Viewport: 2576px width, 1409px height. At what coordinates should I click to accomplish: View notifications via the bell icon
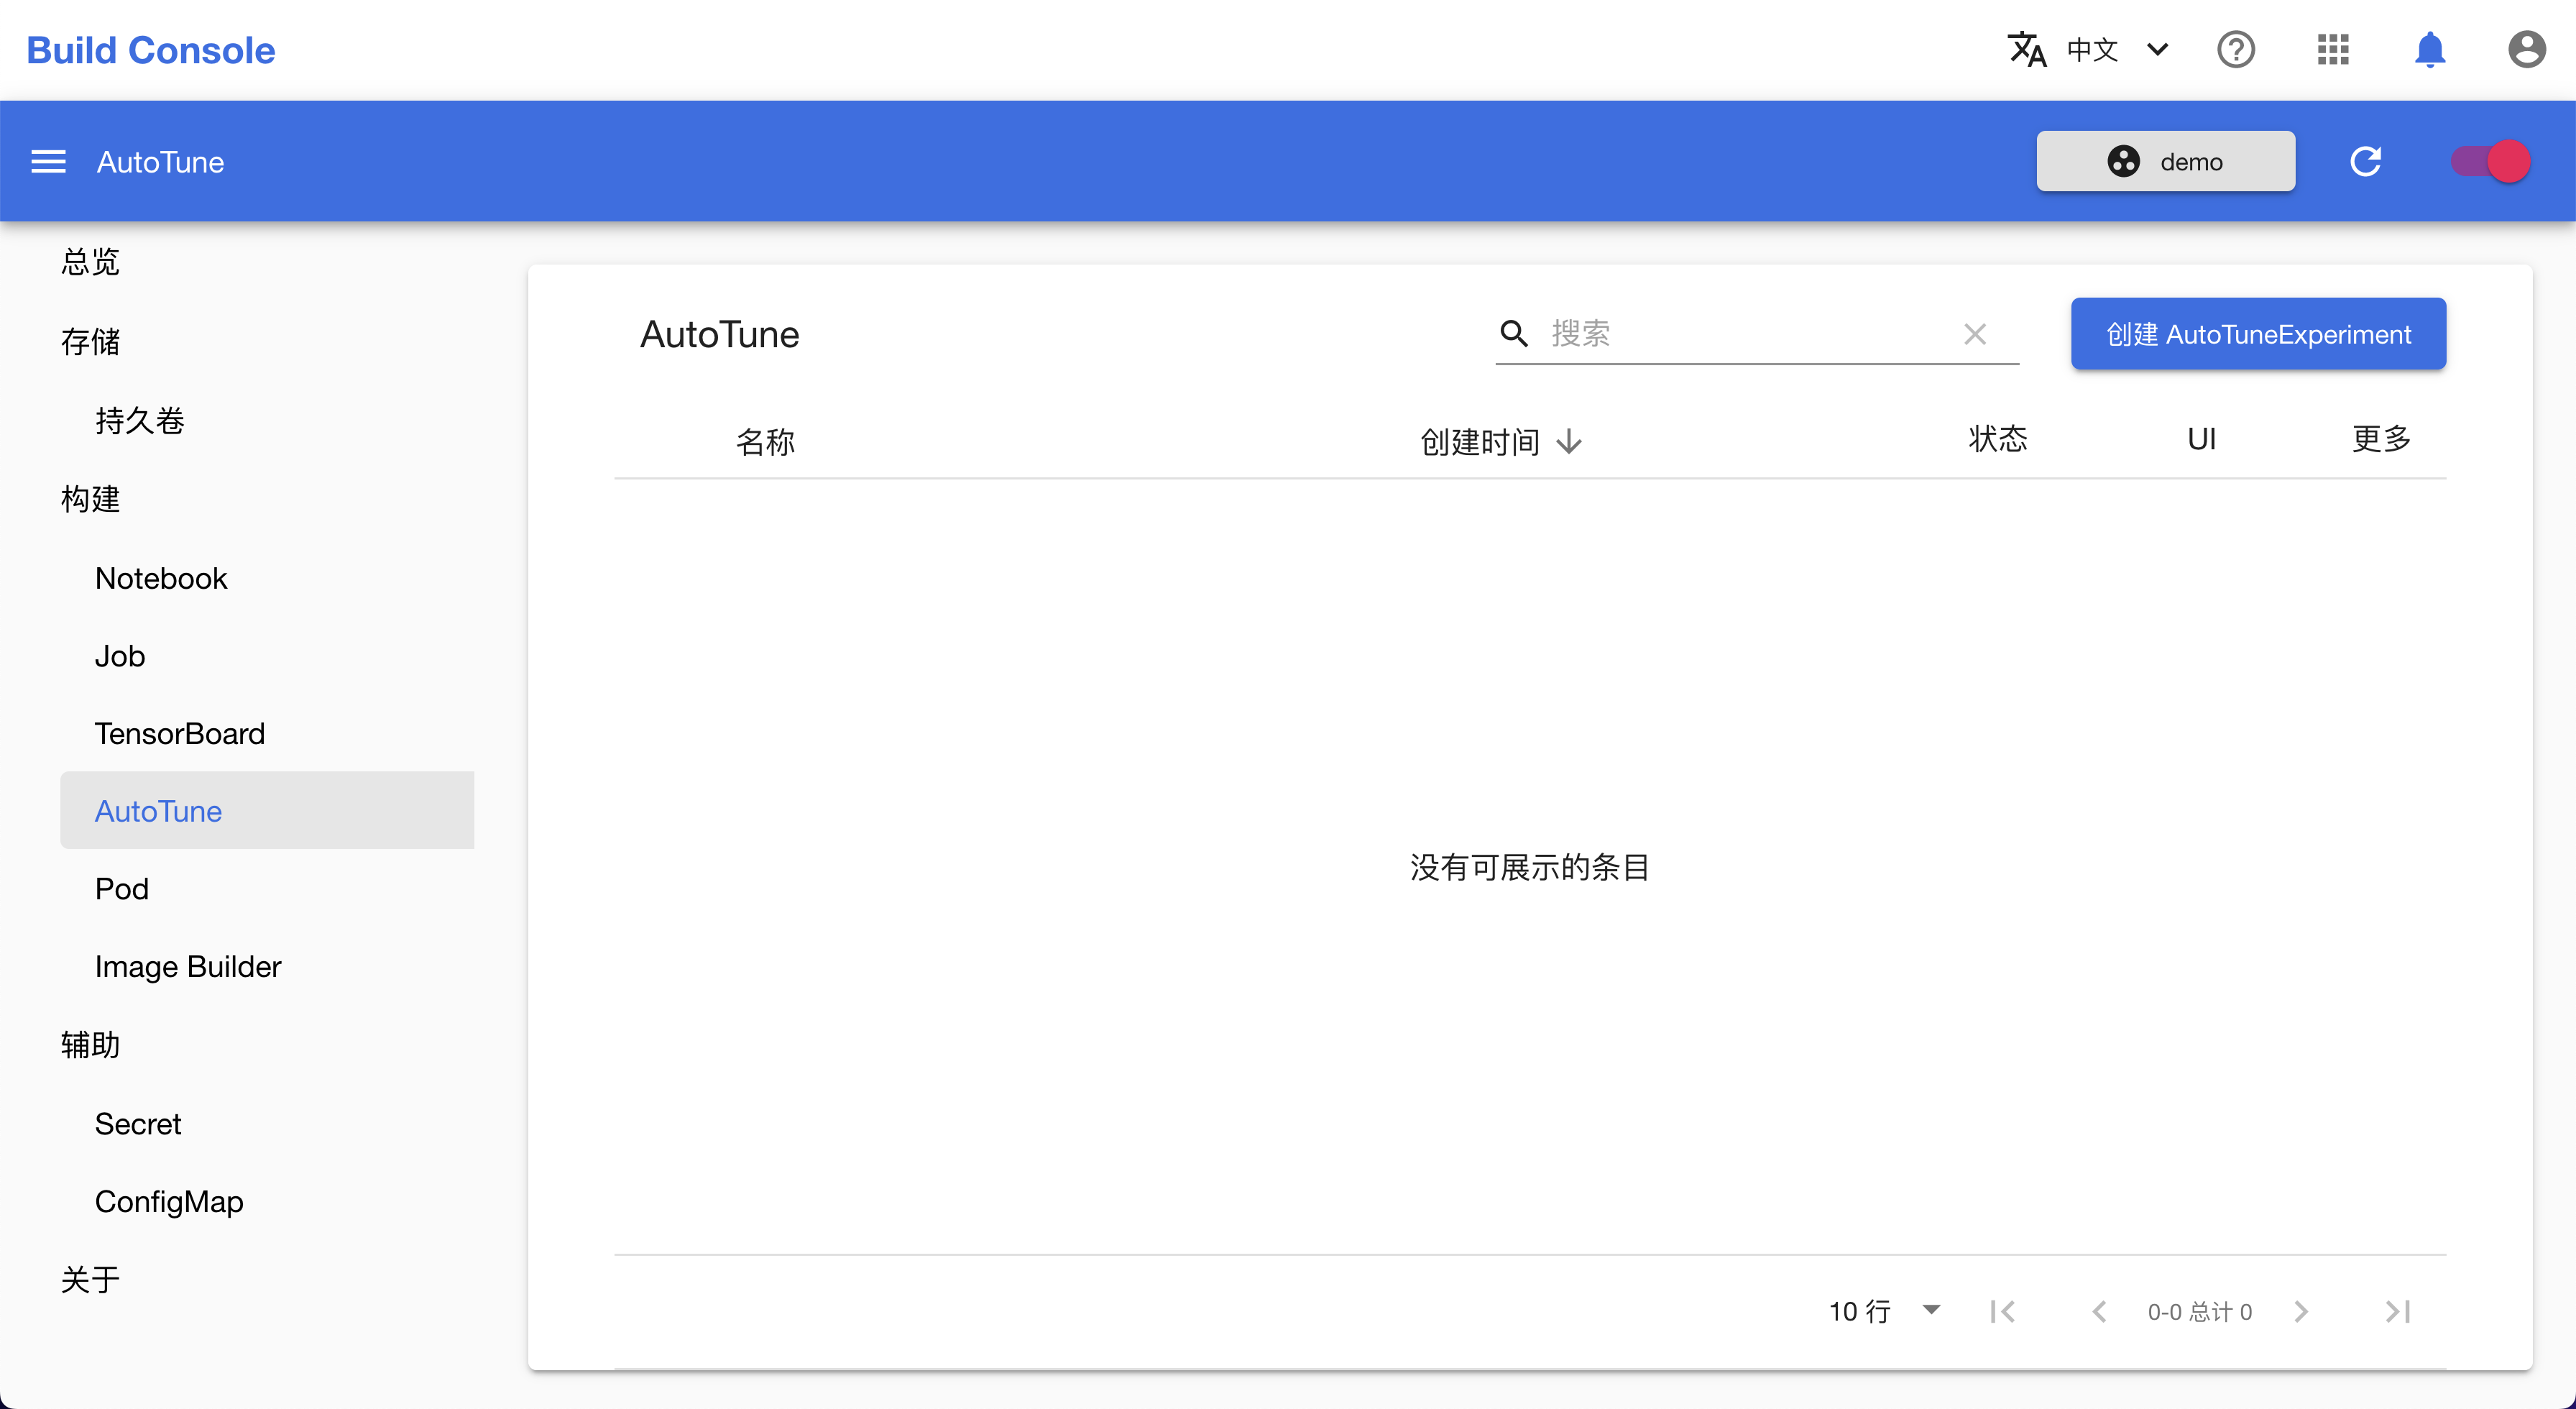pyautogui.click(x=2430, y=49)
